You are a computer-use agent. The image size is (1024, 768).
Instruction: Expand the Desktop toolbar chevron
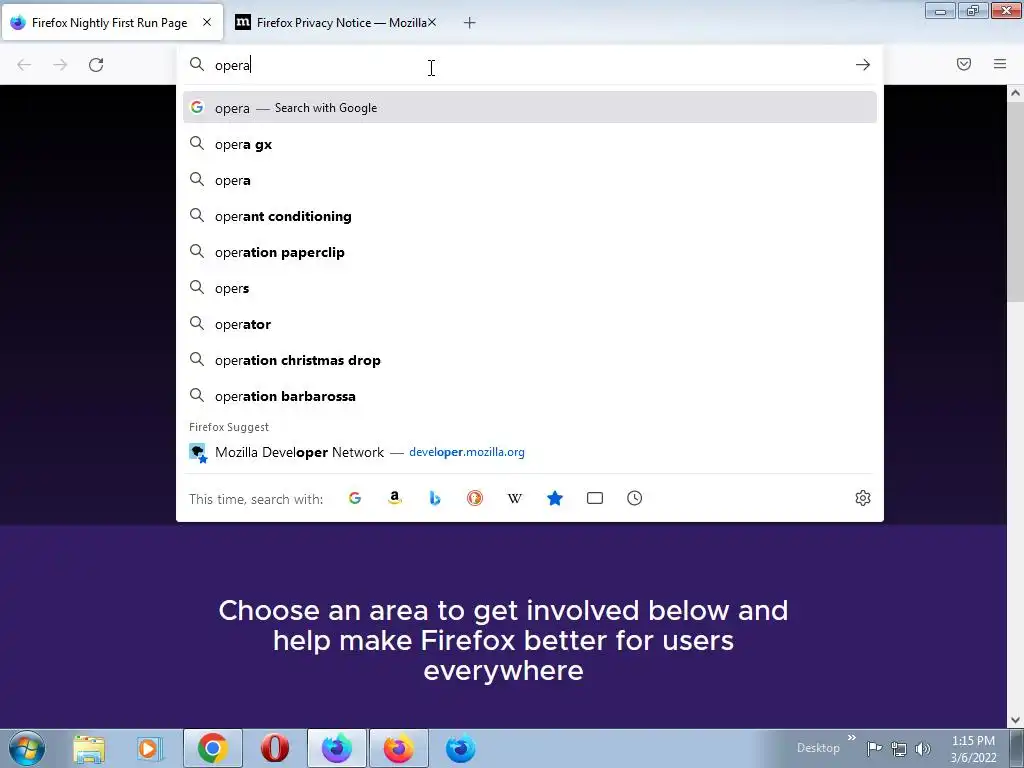coord(852,737)
